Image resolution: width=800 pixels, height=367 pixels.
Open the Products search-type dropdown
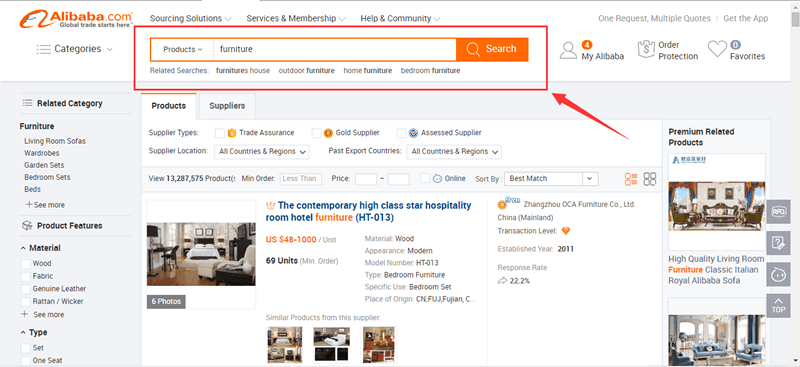tap(183, 50)
